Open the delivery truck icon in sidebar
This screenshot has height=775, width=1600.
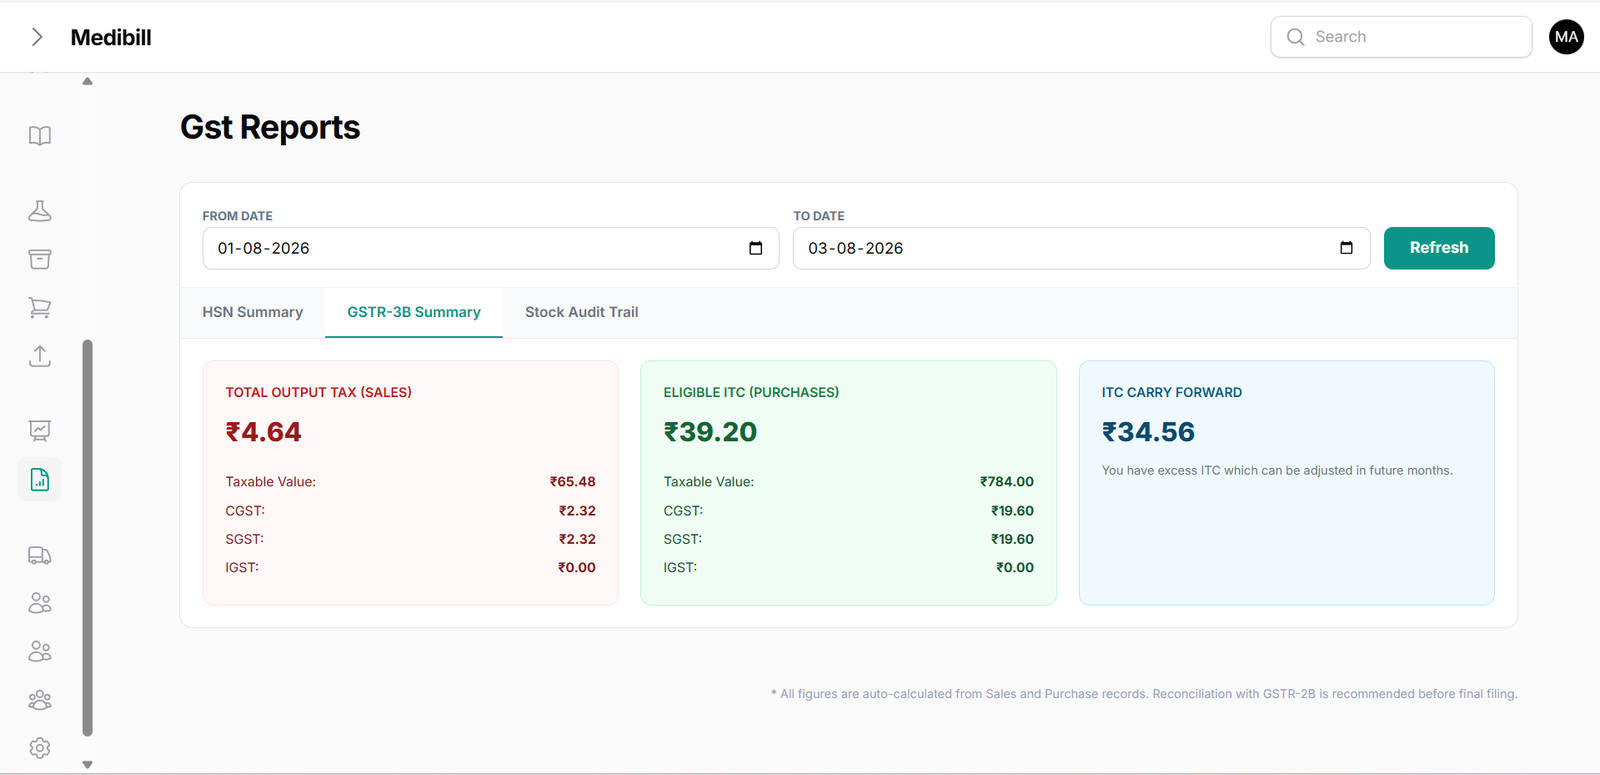click(40, 555)
